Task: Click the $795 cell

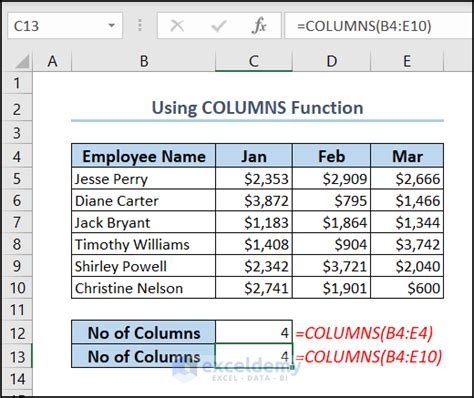Action: [x=332, y=201]
